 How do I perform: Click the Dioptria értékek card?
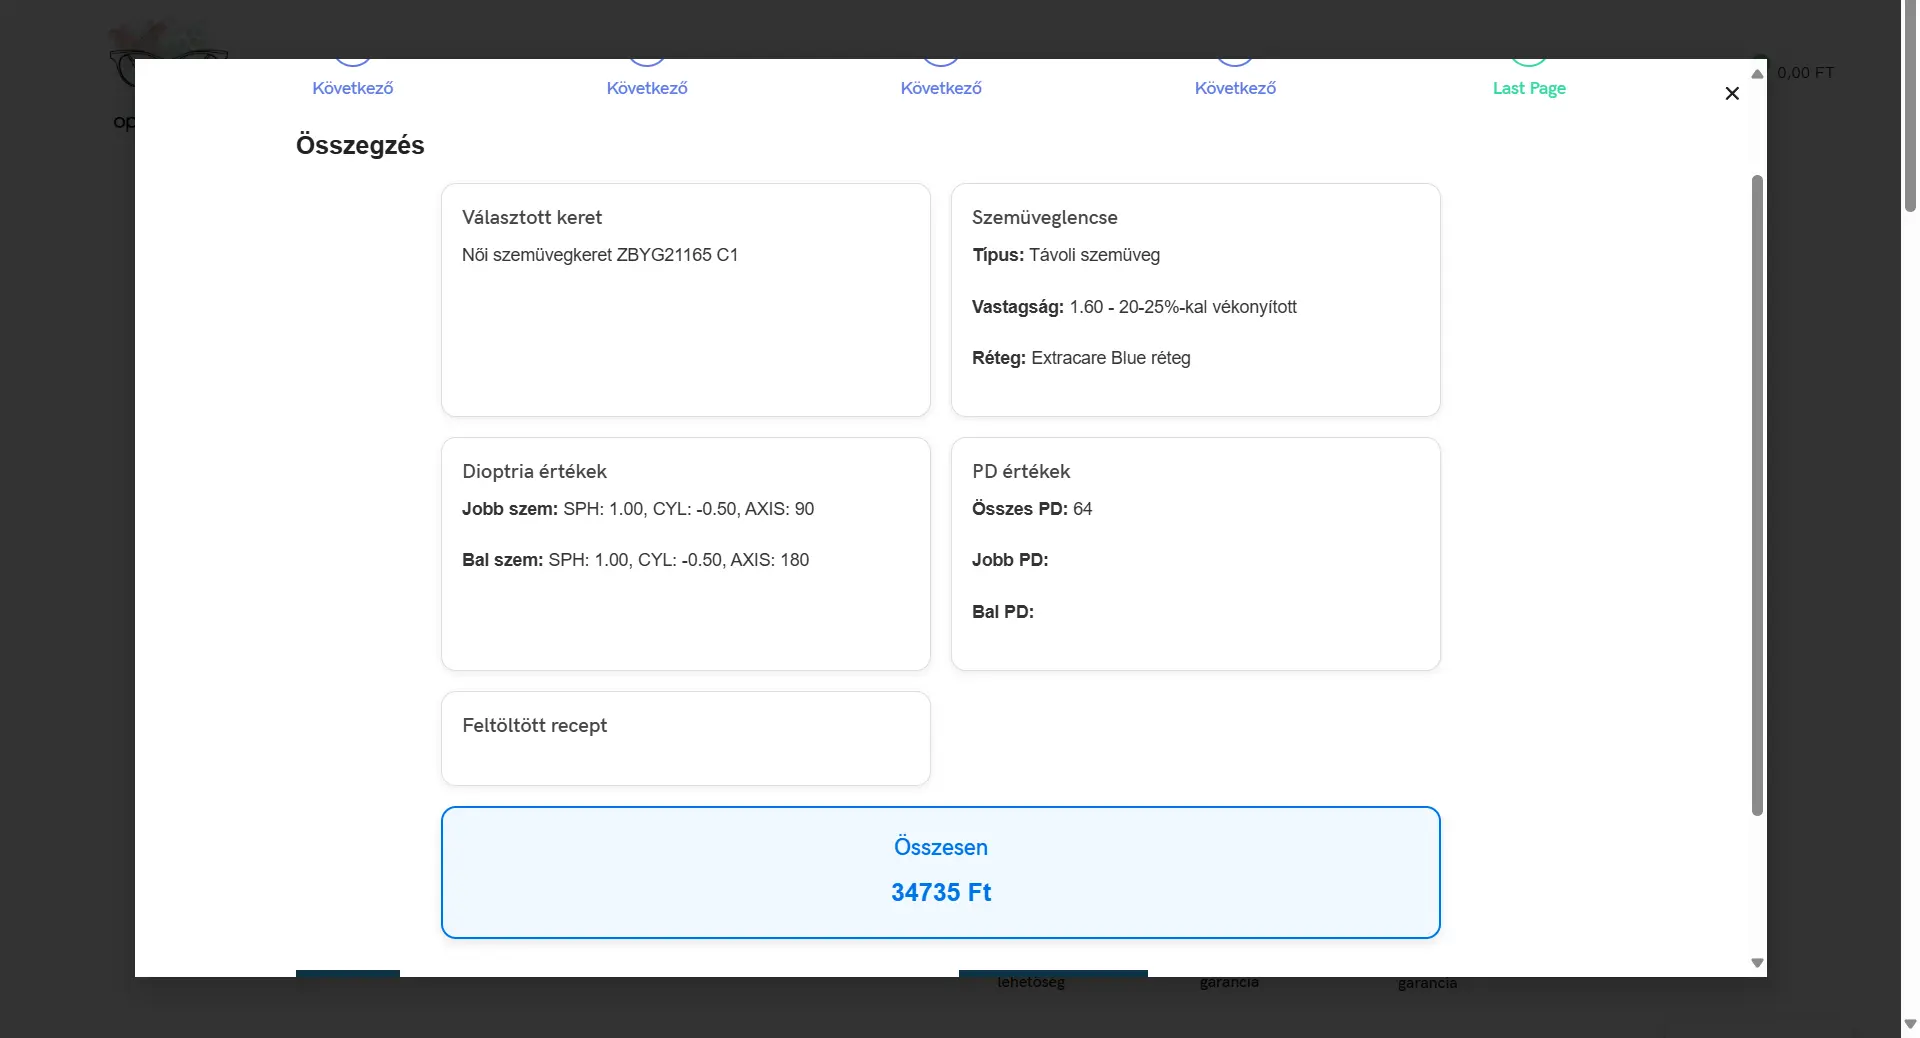click(685, 554)
